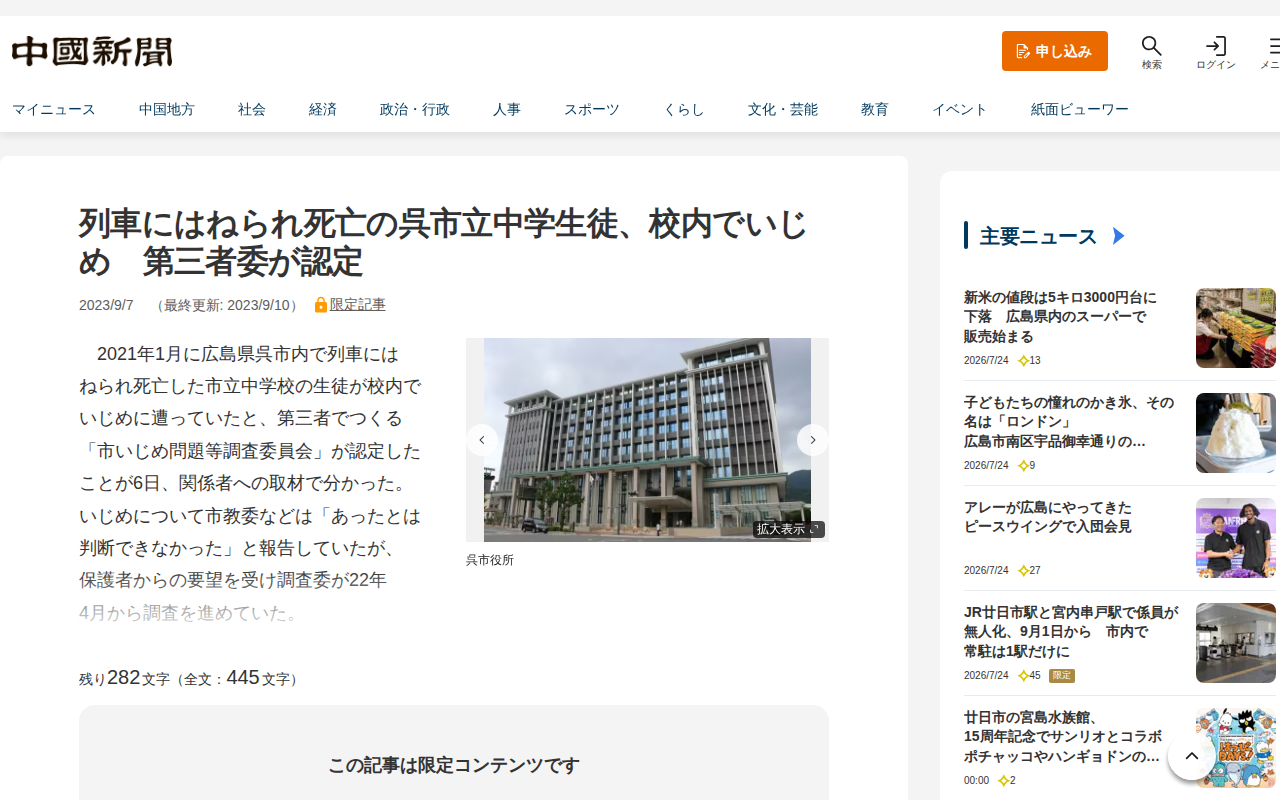Click the 申し込み subscribe button
Viewport: 1280px width, 800px height.
point(1055,51)
